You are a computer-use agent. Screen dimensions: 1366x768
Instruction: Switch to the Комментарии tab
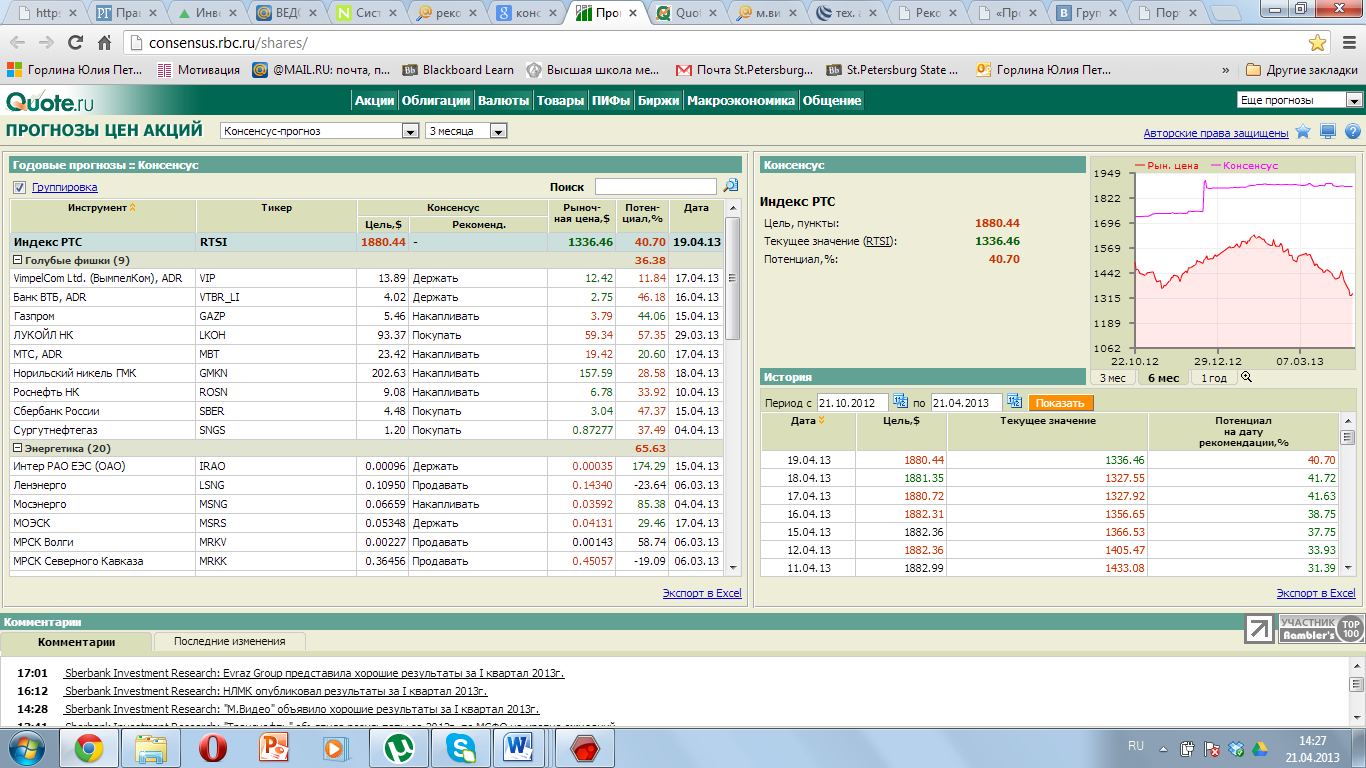(x=77, y=641)
